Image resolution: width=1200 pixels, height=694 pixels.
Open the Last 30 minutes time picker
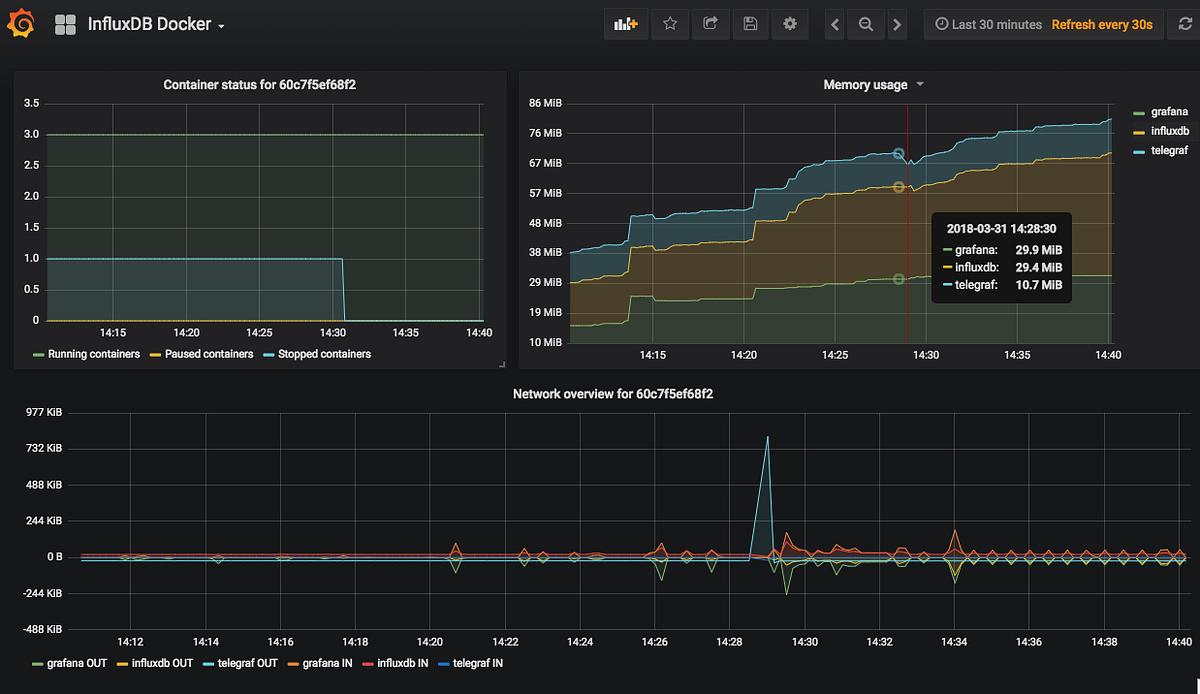click(x=989, y=24)
